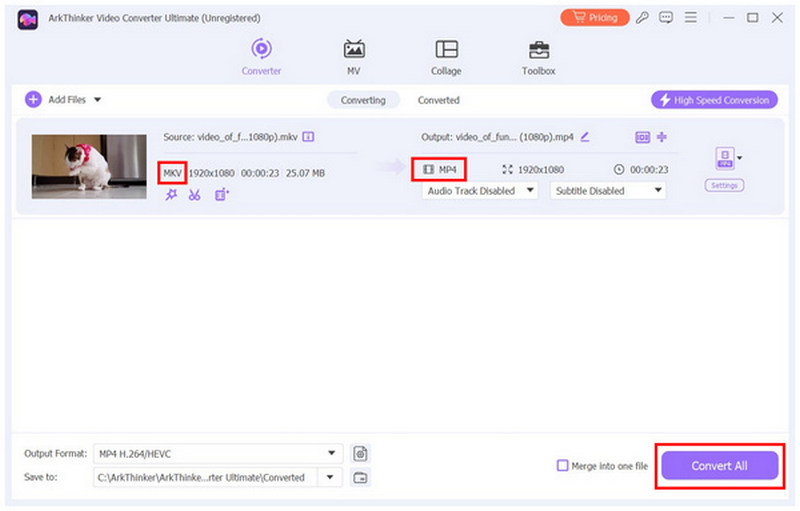Click the Save to path field

pos(206,477)
